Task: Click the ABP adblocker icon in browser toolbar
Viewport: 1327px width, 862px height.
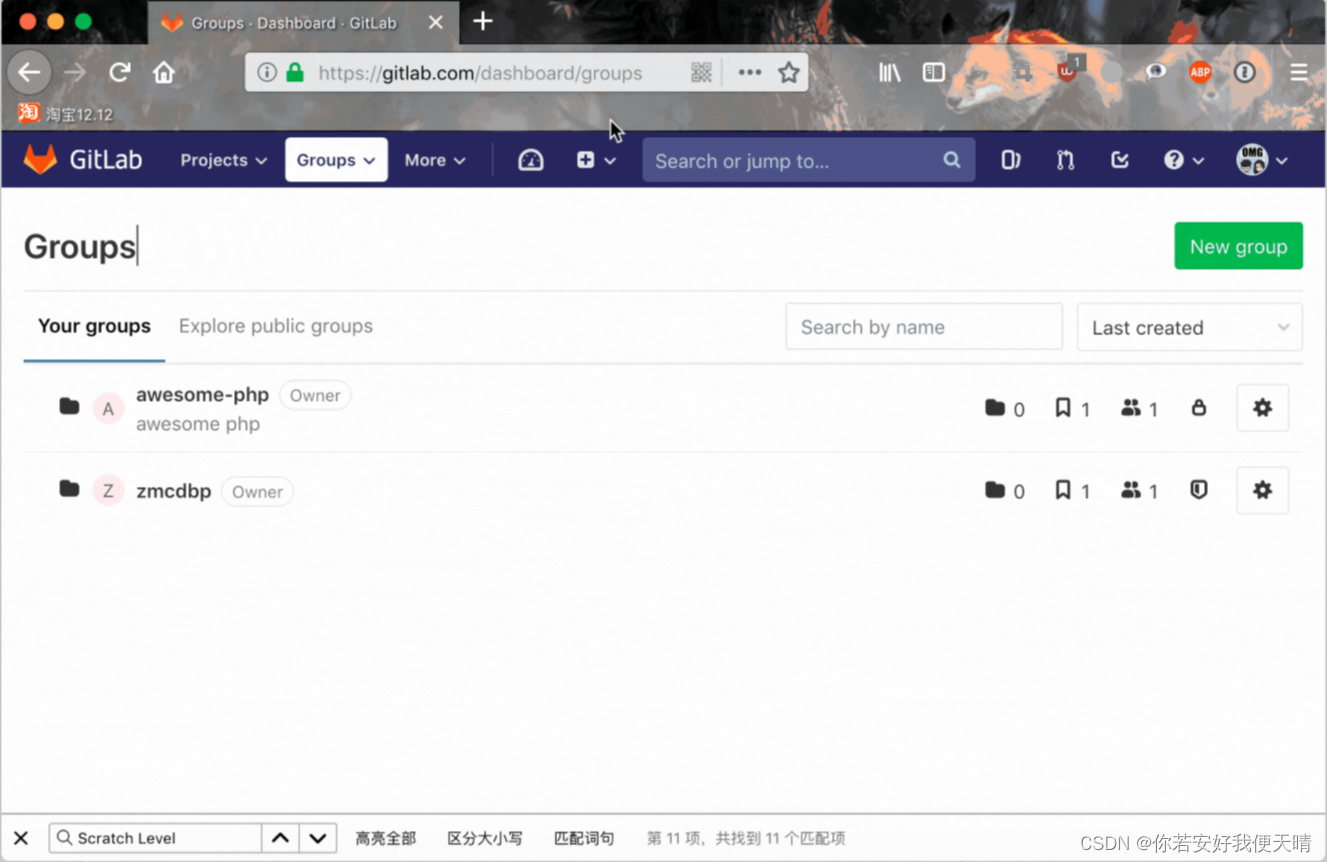Action: [1199, 72]
